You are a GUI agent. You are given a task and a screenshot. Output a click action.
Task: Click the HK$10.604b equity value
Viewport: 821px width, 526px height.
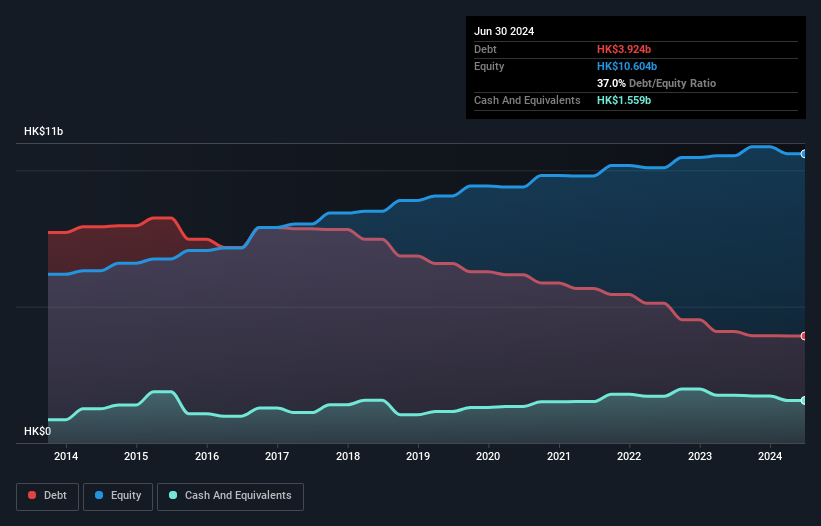(x=627, y=66)
